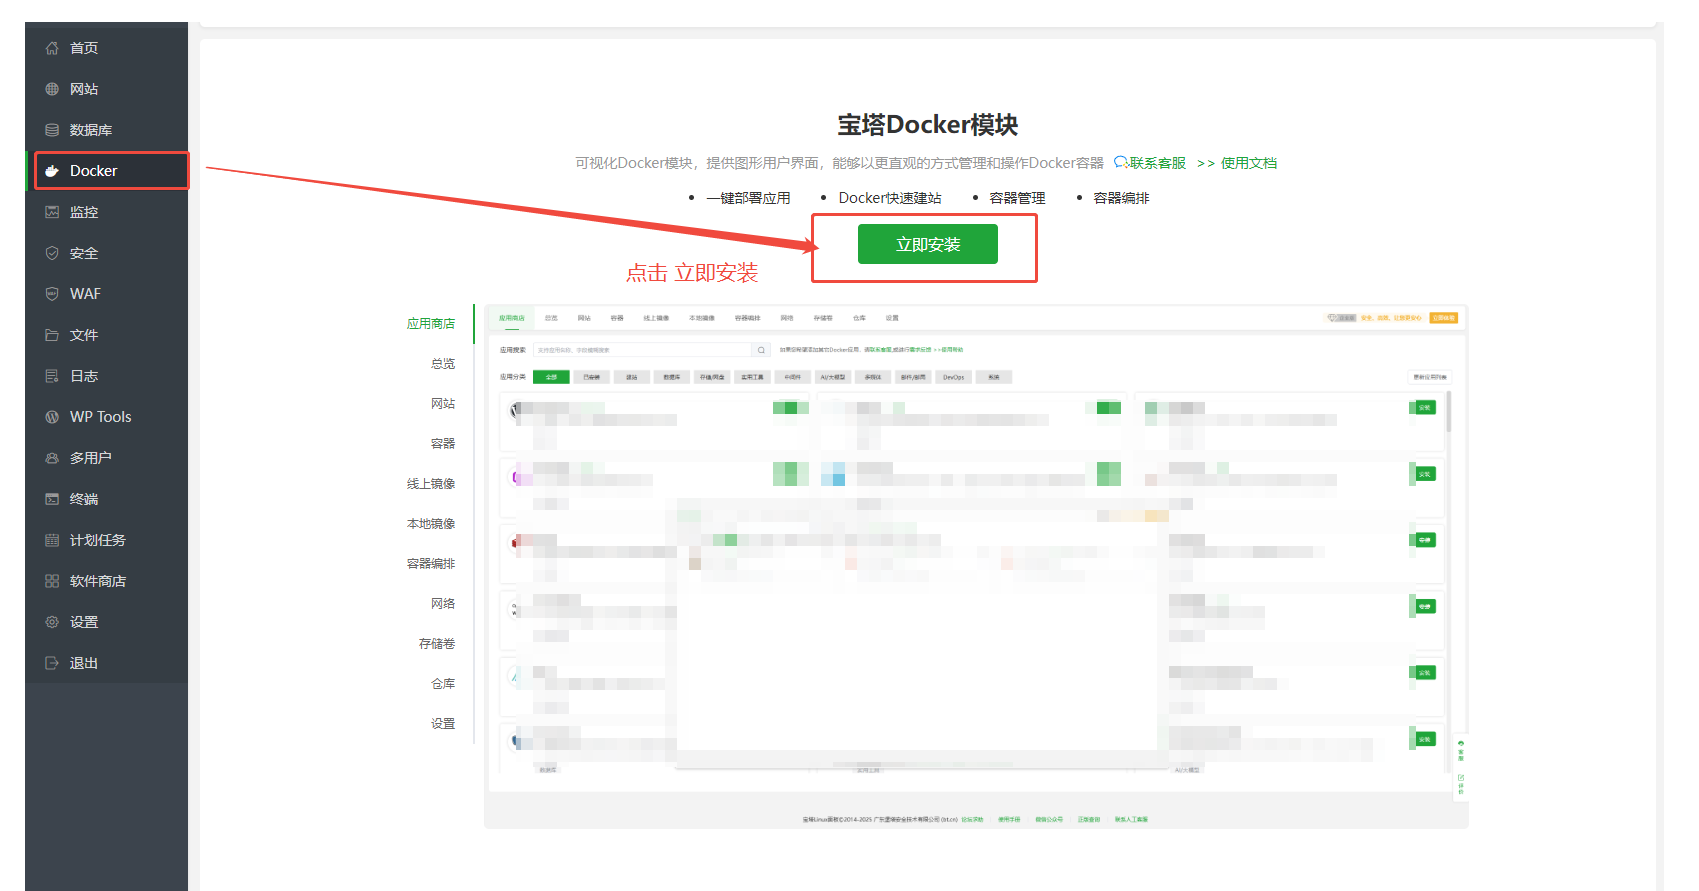
Task: Click the globe icon for 网站
Action: pos(52,89)
